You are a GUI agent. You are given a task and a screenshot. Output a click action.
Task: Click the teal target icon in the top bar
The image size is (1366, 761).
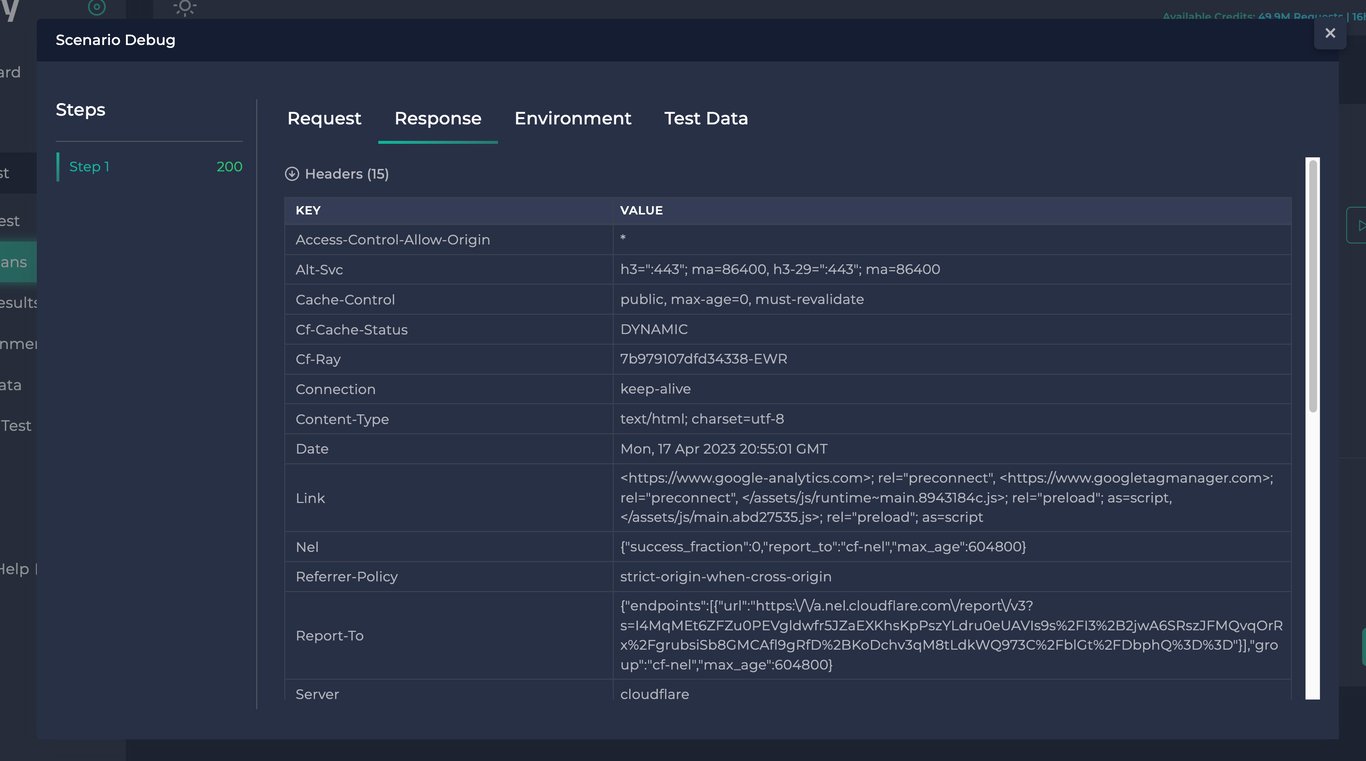click(96, 7)
